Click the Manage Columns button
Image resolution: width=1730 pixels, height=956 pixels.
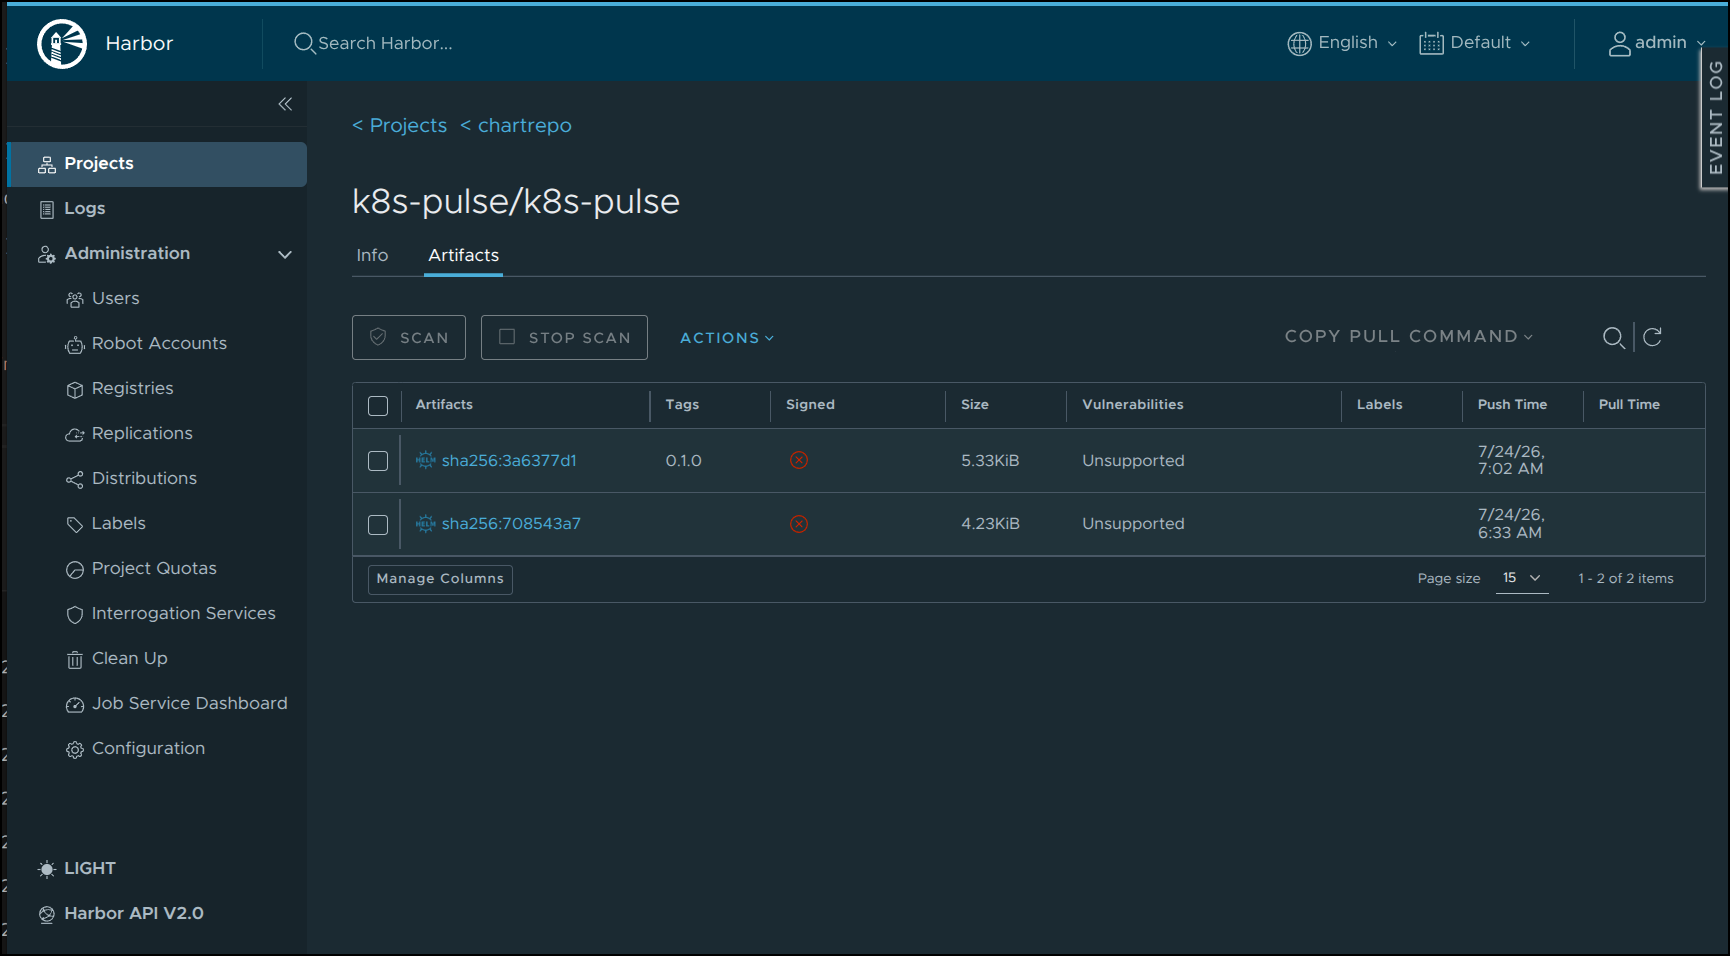point(440,579)
